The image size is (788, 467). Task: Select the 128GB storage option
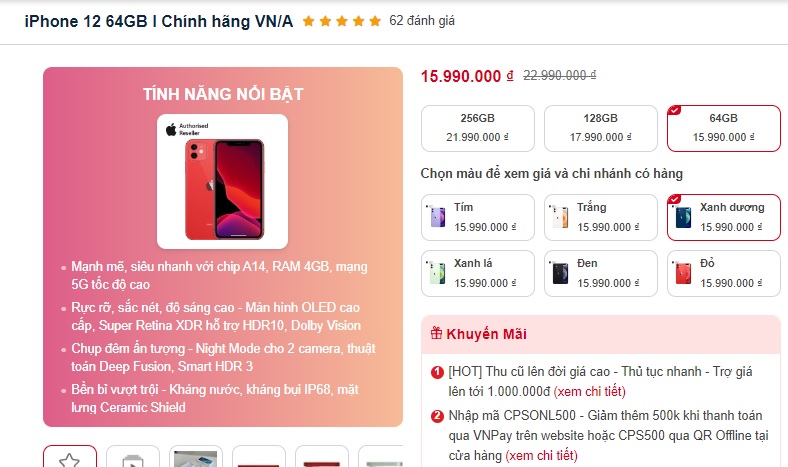coord(601,128)
